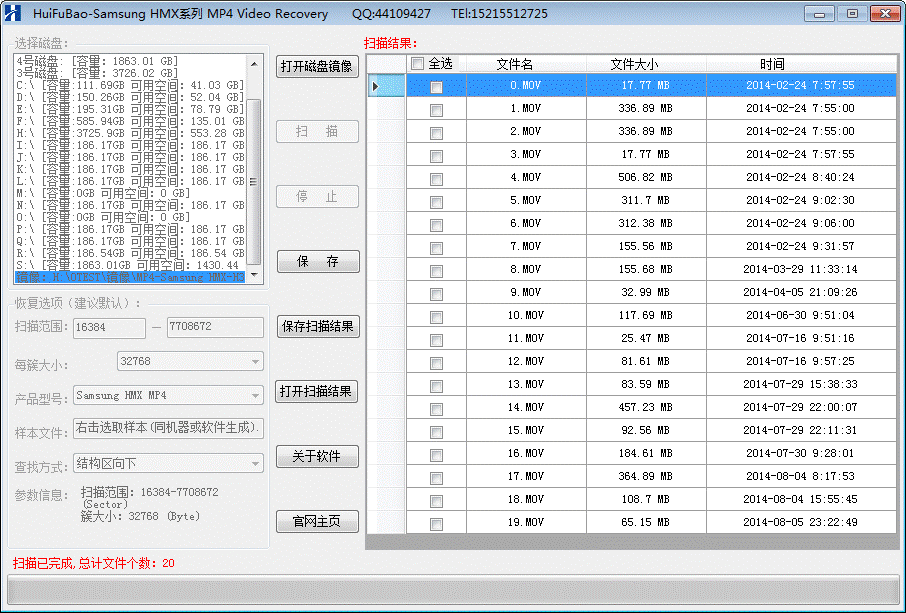The height and width of the screenshot is (613, 906).
Task: Click the 3.MOV file name cell
Action: point(526,154)
